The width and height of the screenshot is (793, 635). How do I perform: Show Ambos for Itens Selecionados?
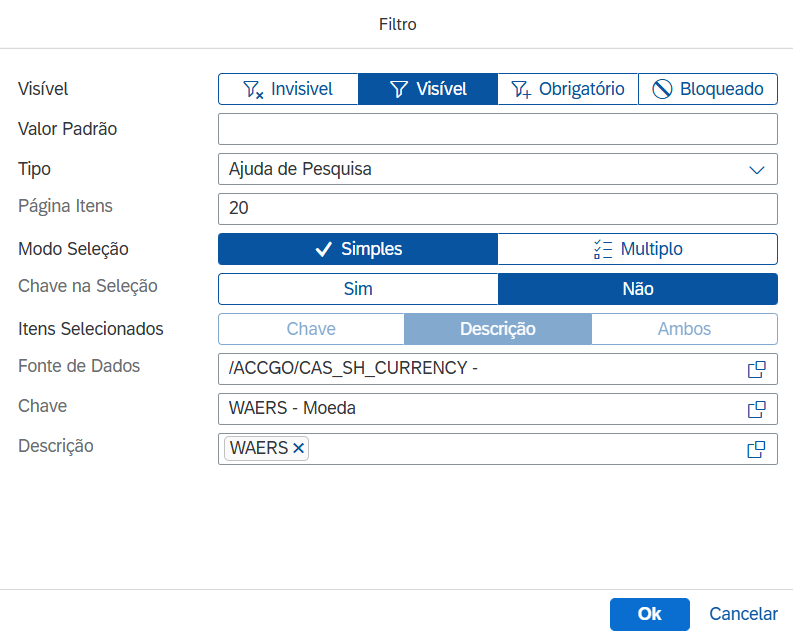point(684,329)
